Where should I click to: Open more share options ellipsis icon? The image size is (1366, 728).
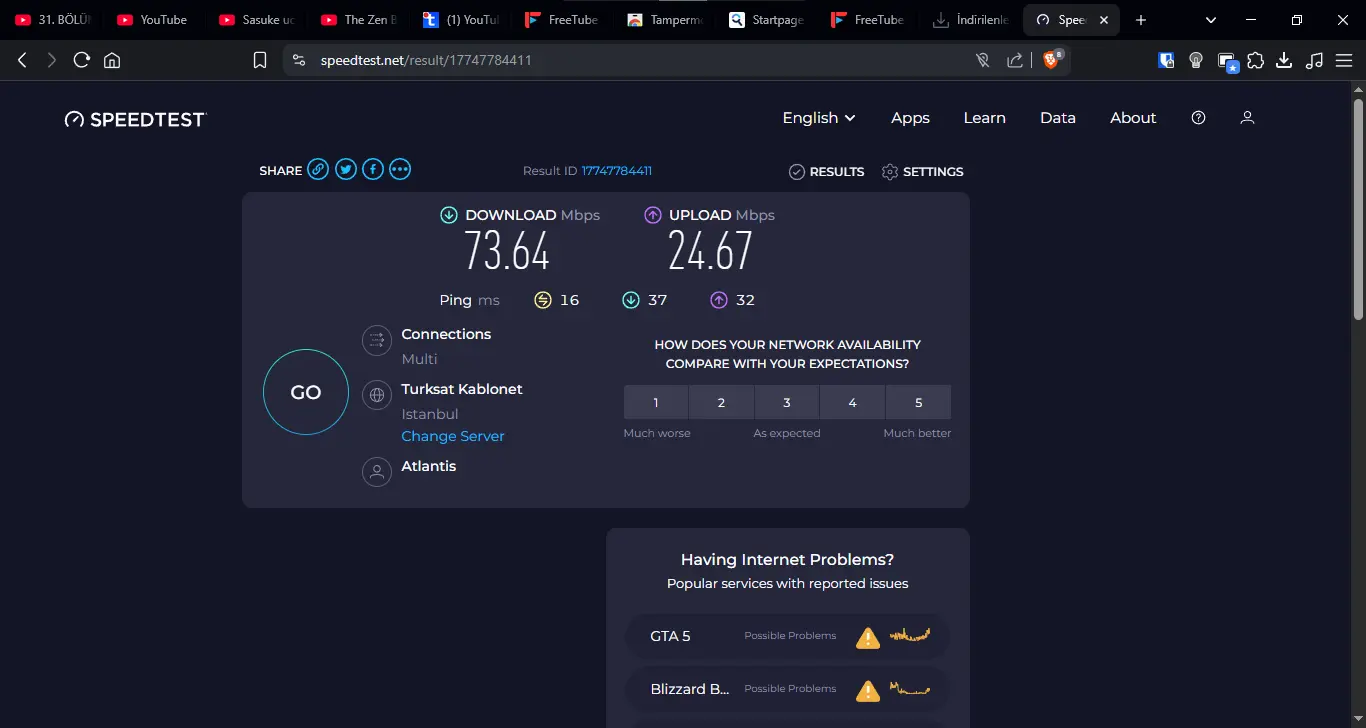pos(400,170)
